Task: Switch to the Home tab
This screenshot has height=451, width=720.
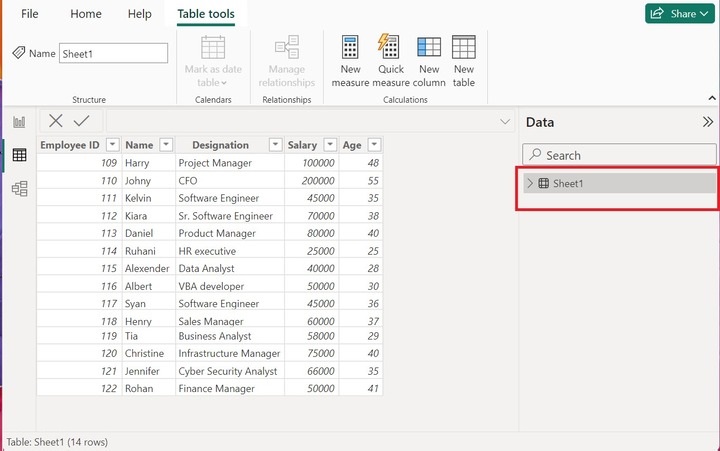Action: click(86, 14)
